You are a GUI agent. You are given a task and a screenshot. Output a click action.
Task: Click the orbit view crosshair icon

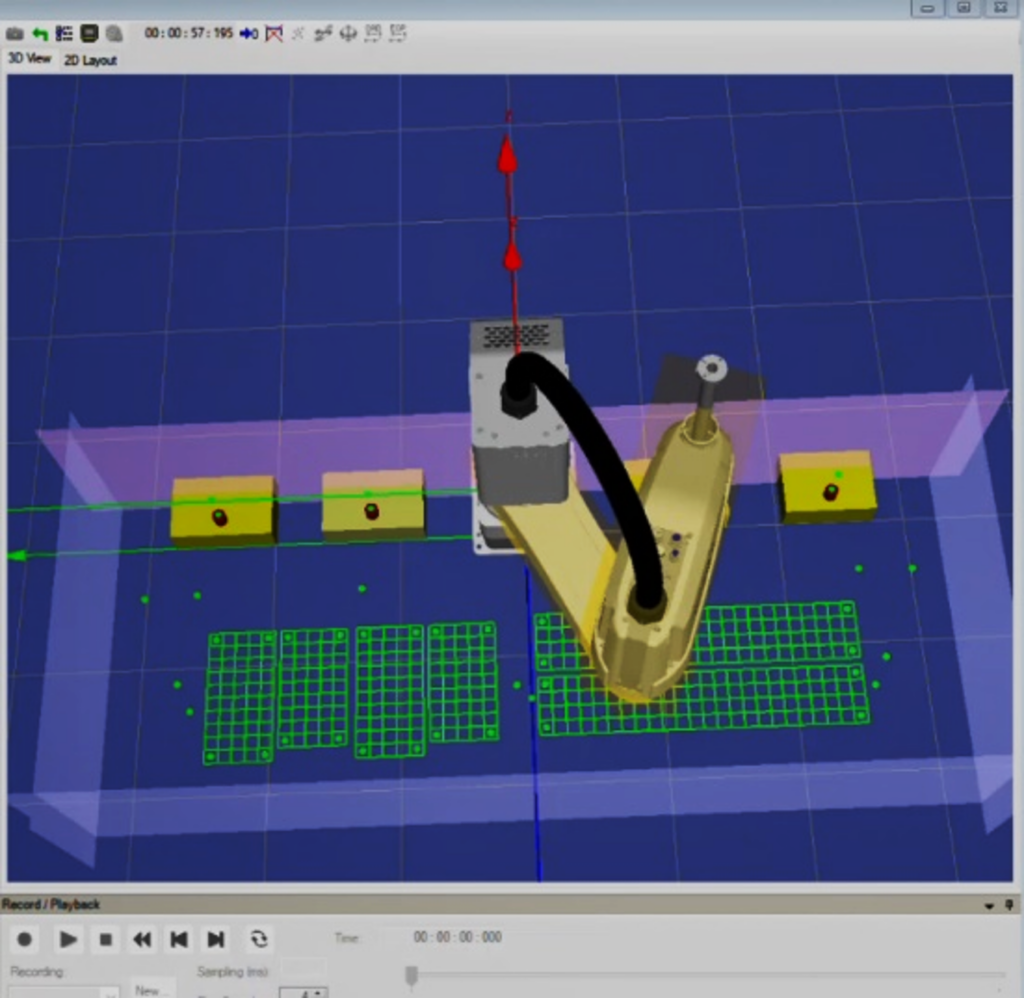click(x=348, y=33)
